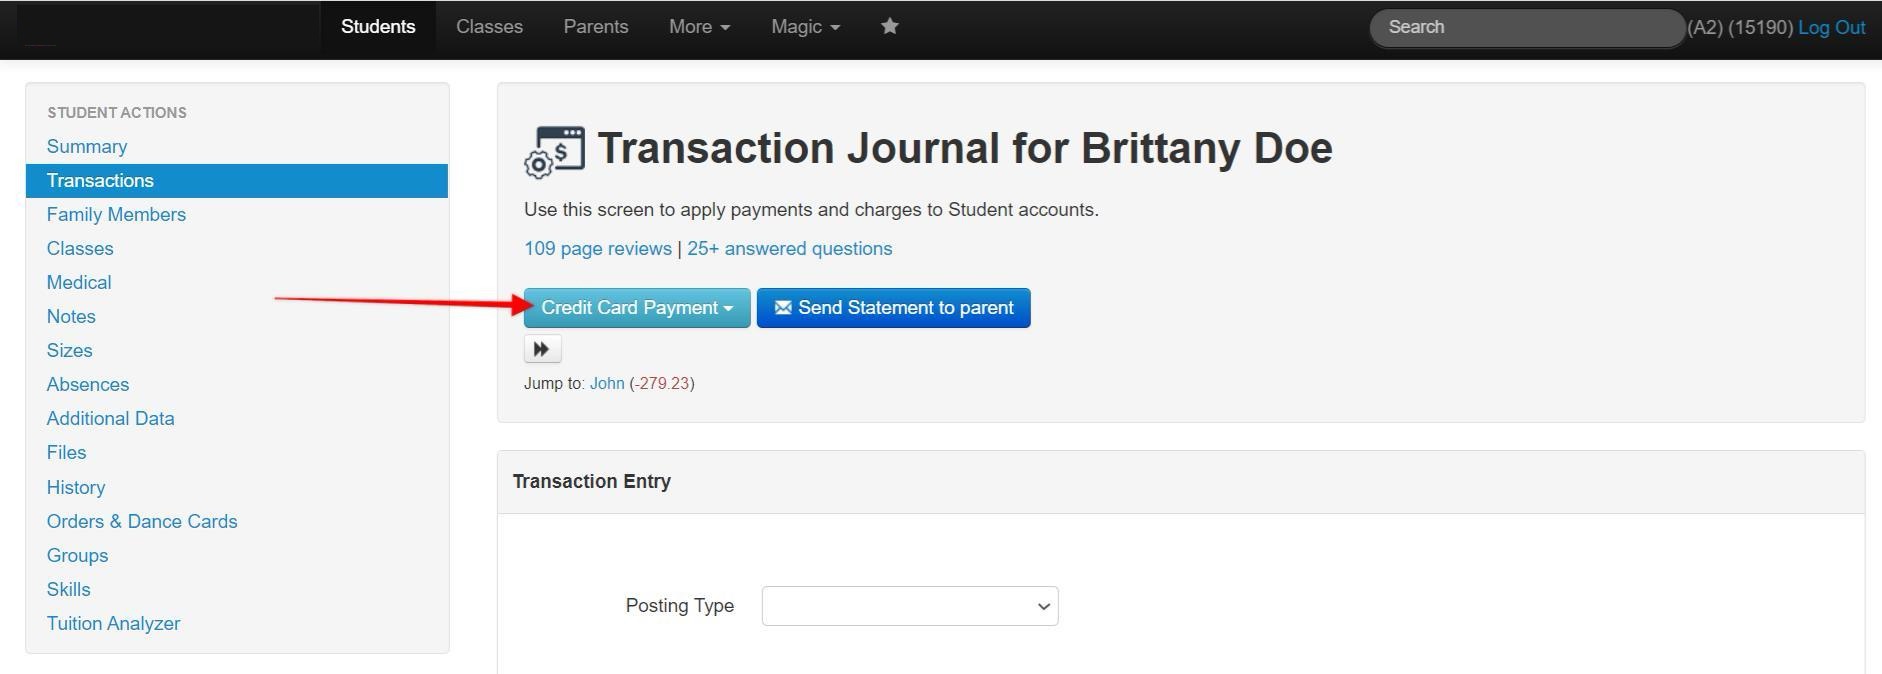
Task: Click the fast-forward double arrow button
Action: click(542, 349)
